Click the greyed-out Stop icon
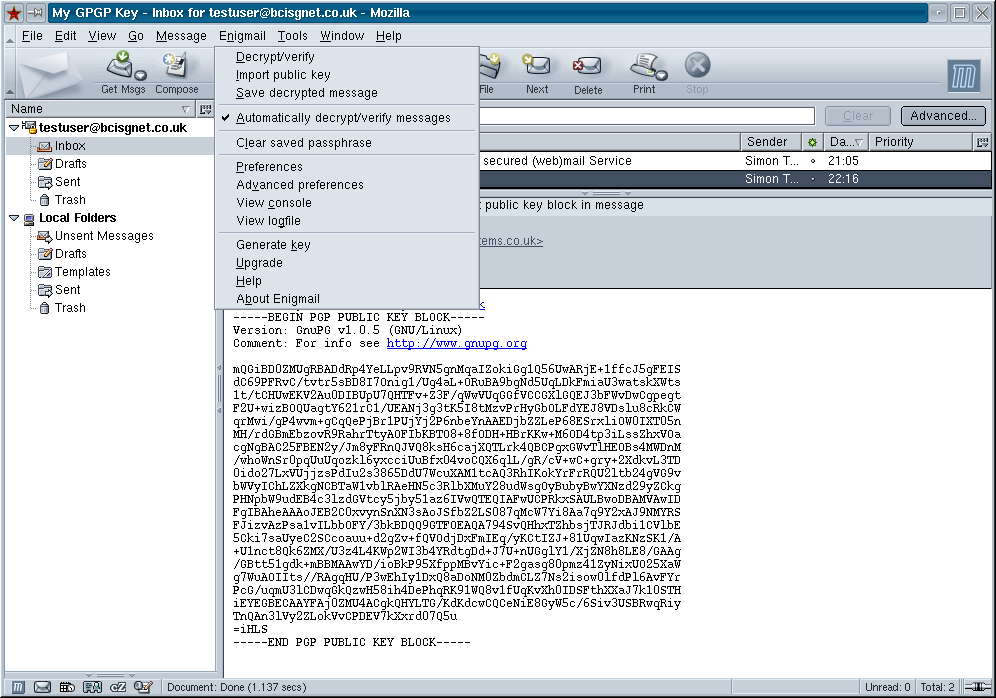The image size is (996, 698). click(x=697, y=65)
